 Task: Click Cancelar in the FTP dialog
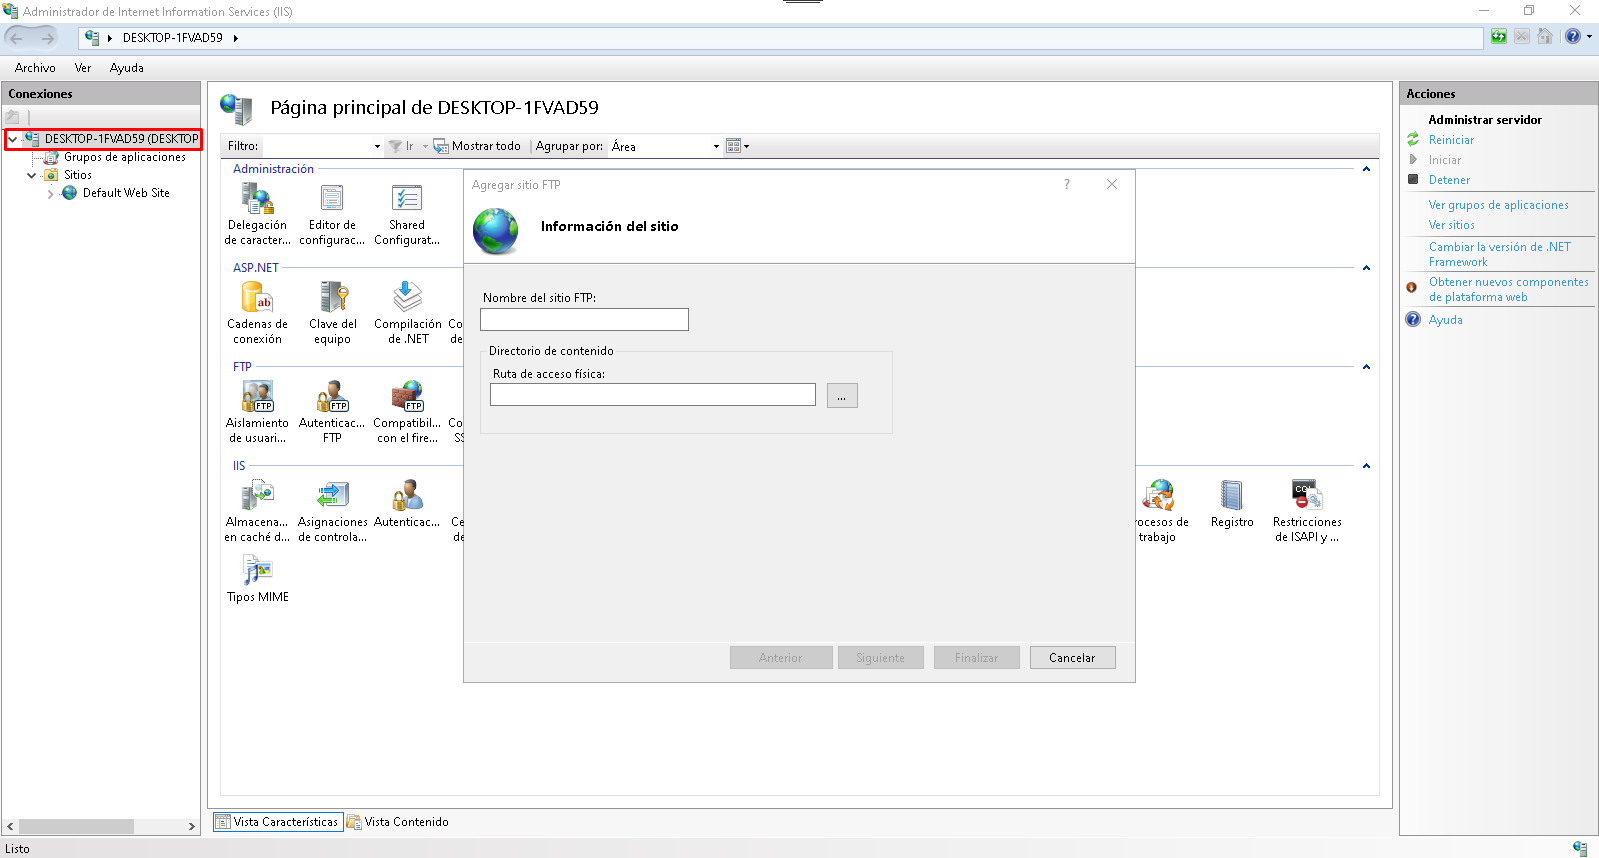[1072, 658]
